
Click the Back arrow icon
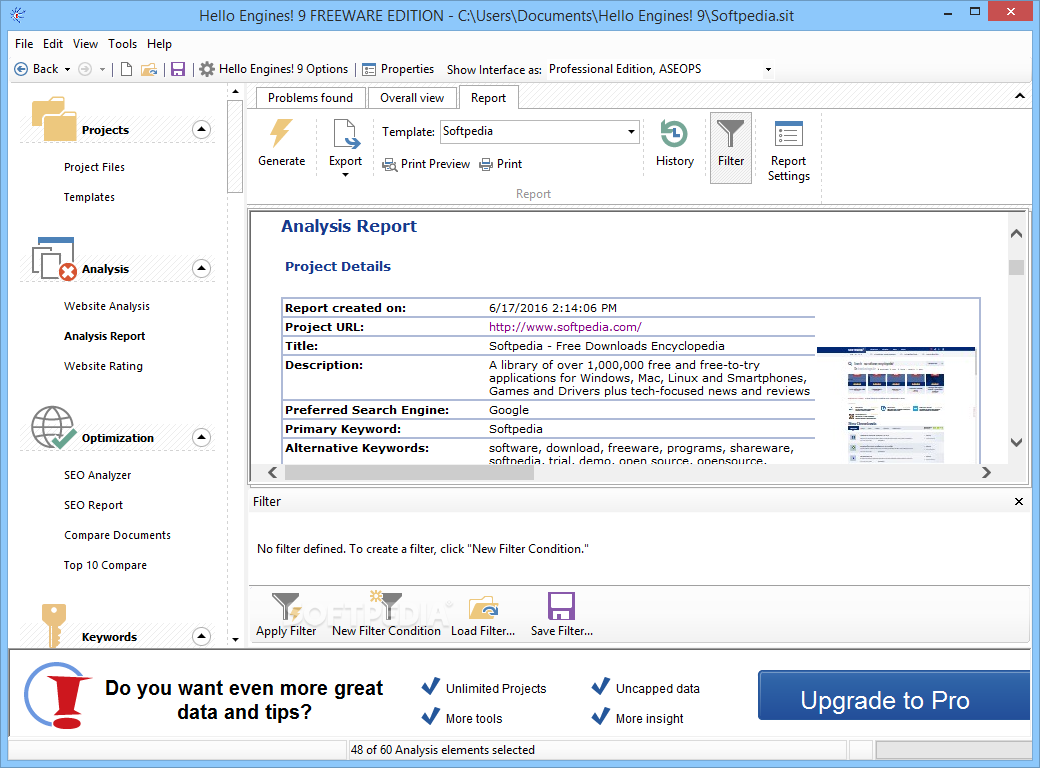pyautogui.click(x=21, y=69)
